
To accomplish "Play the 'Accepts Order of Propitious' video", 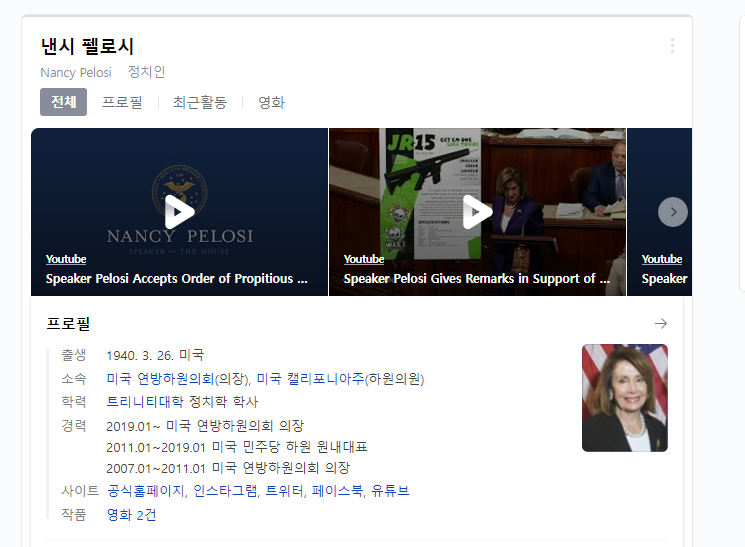I will tap(180, 212).
